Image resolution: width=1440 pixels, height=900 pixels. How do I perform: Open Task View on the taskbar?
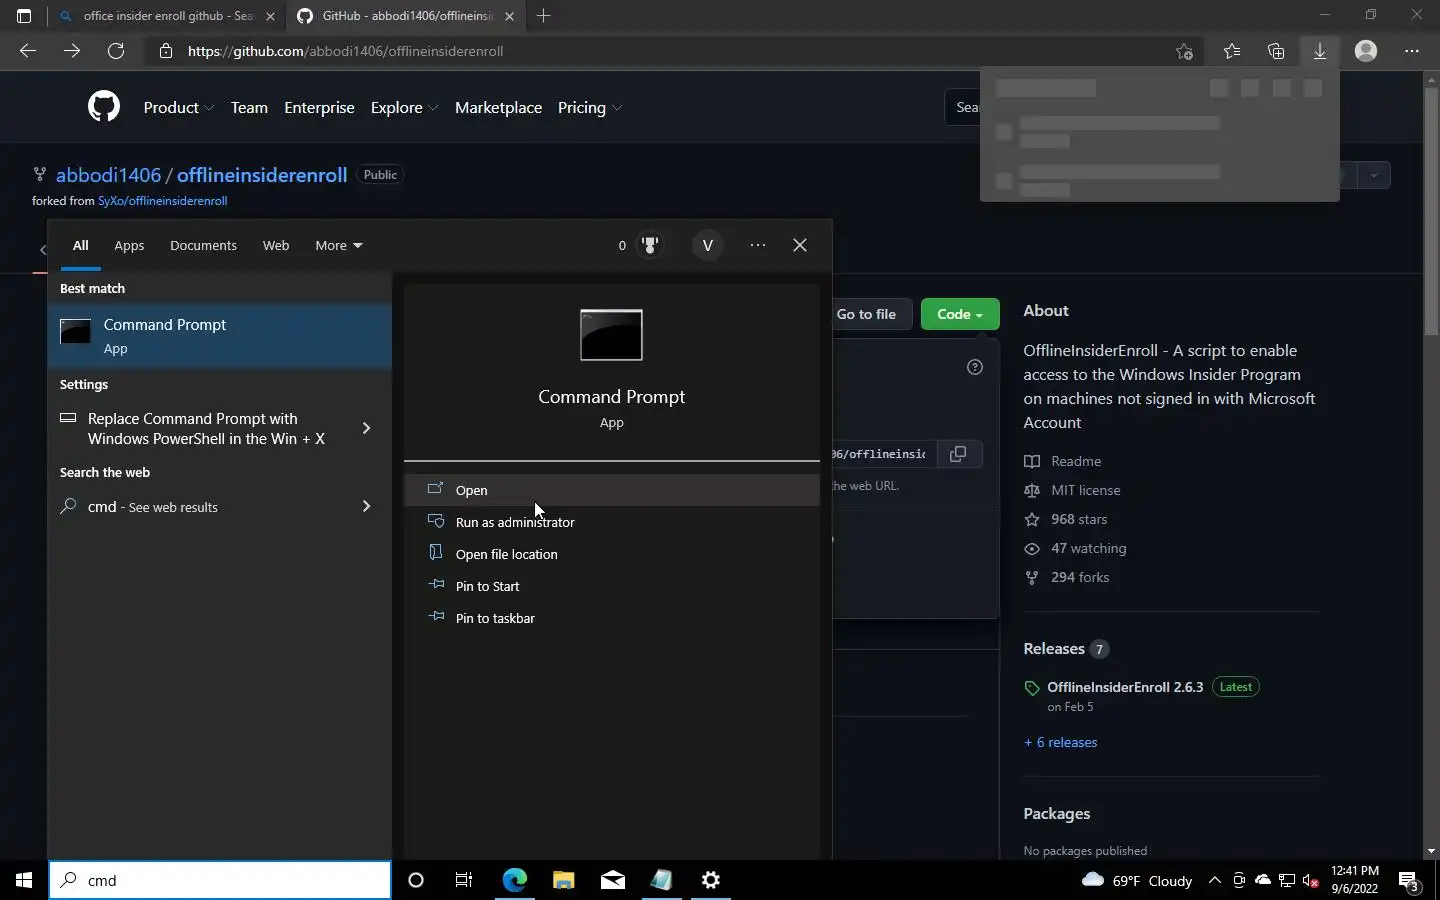pos(464,880)
